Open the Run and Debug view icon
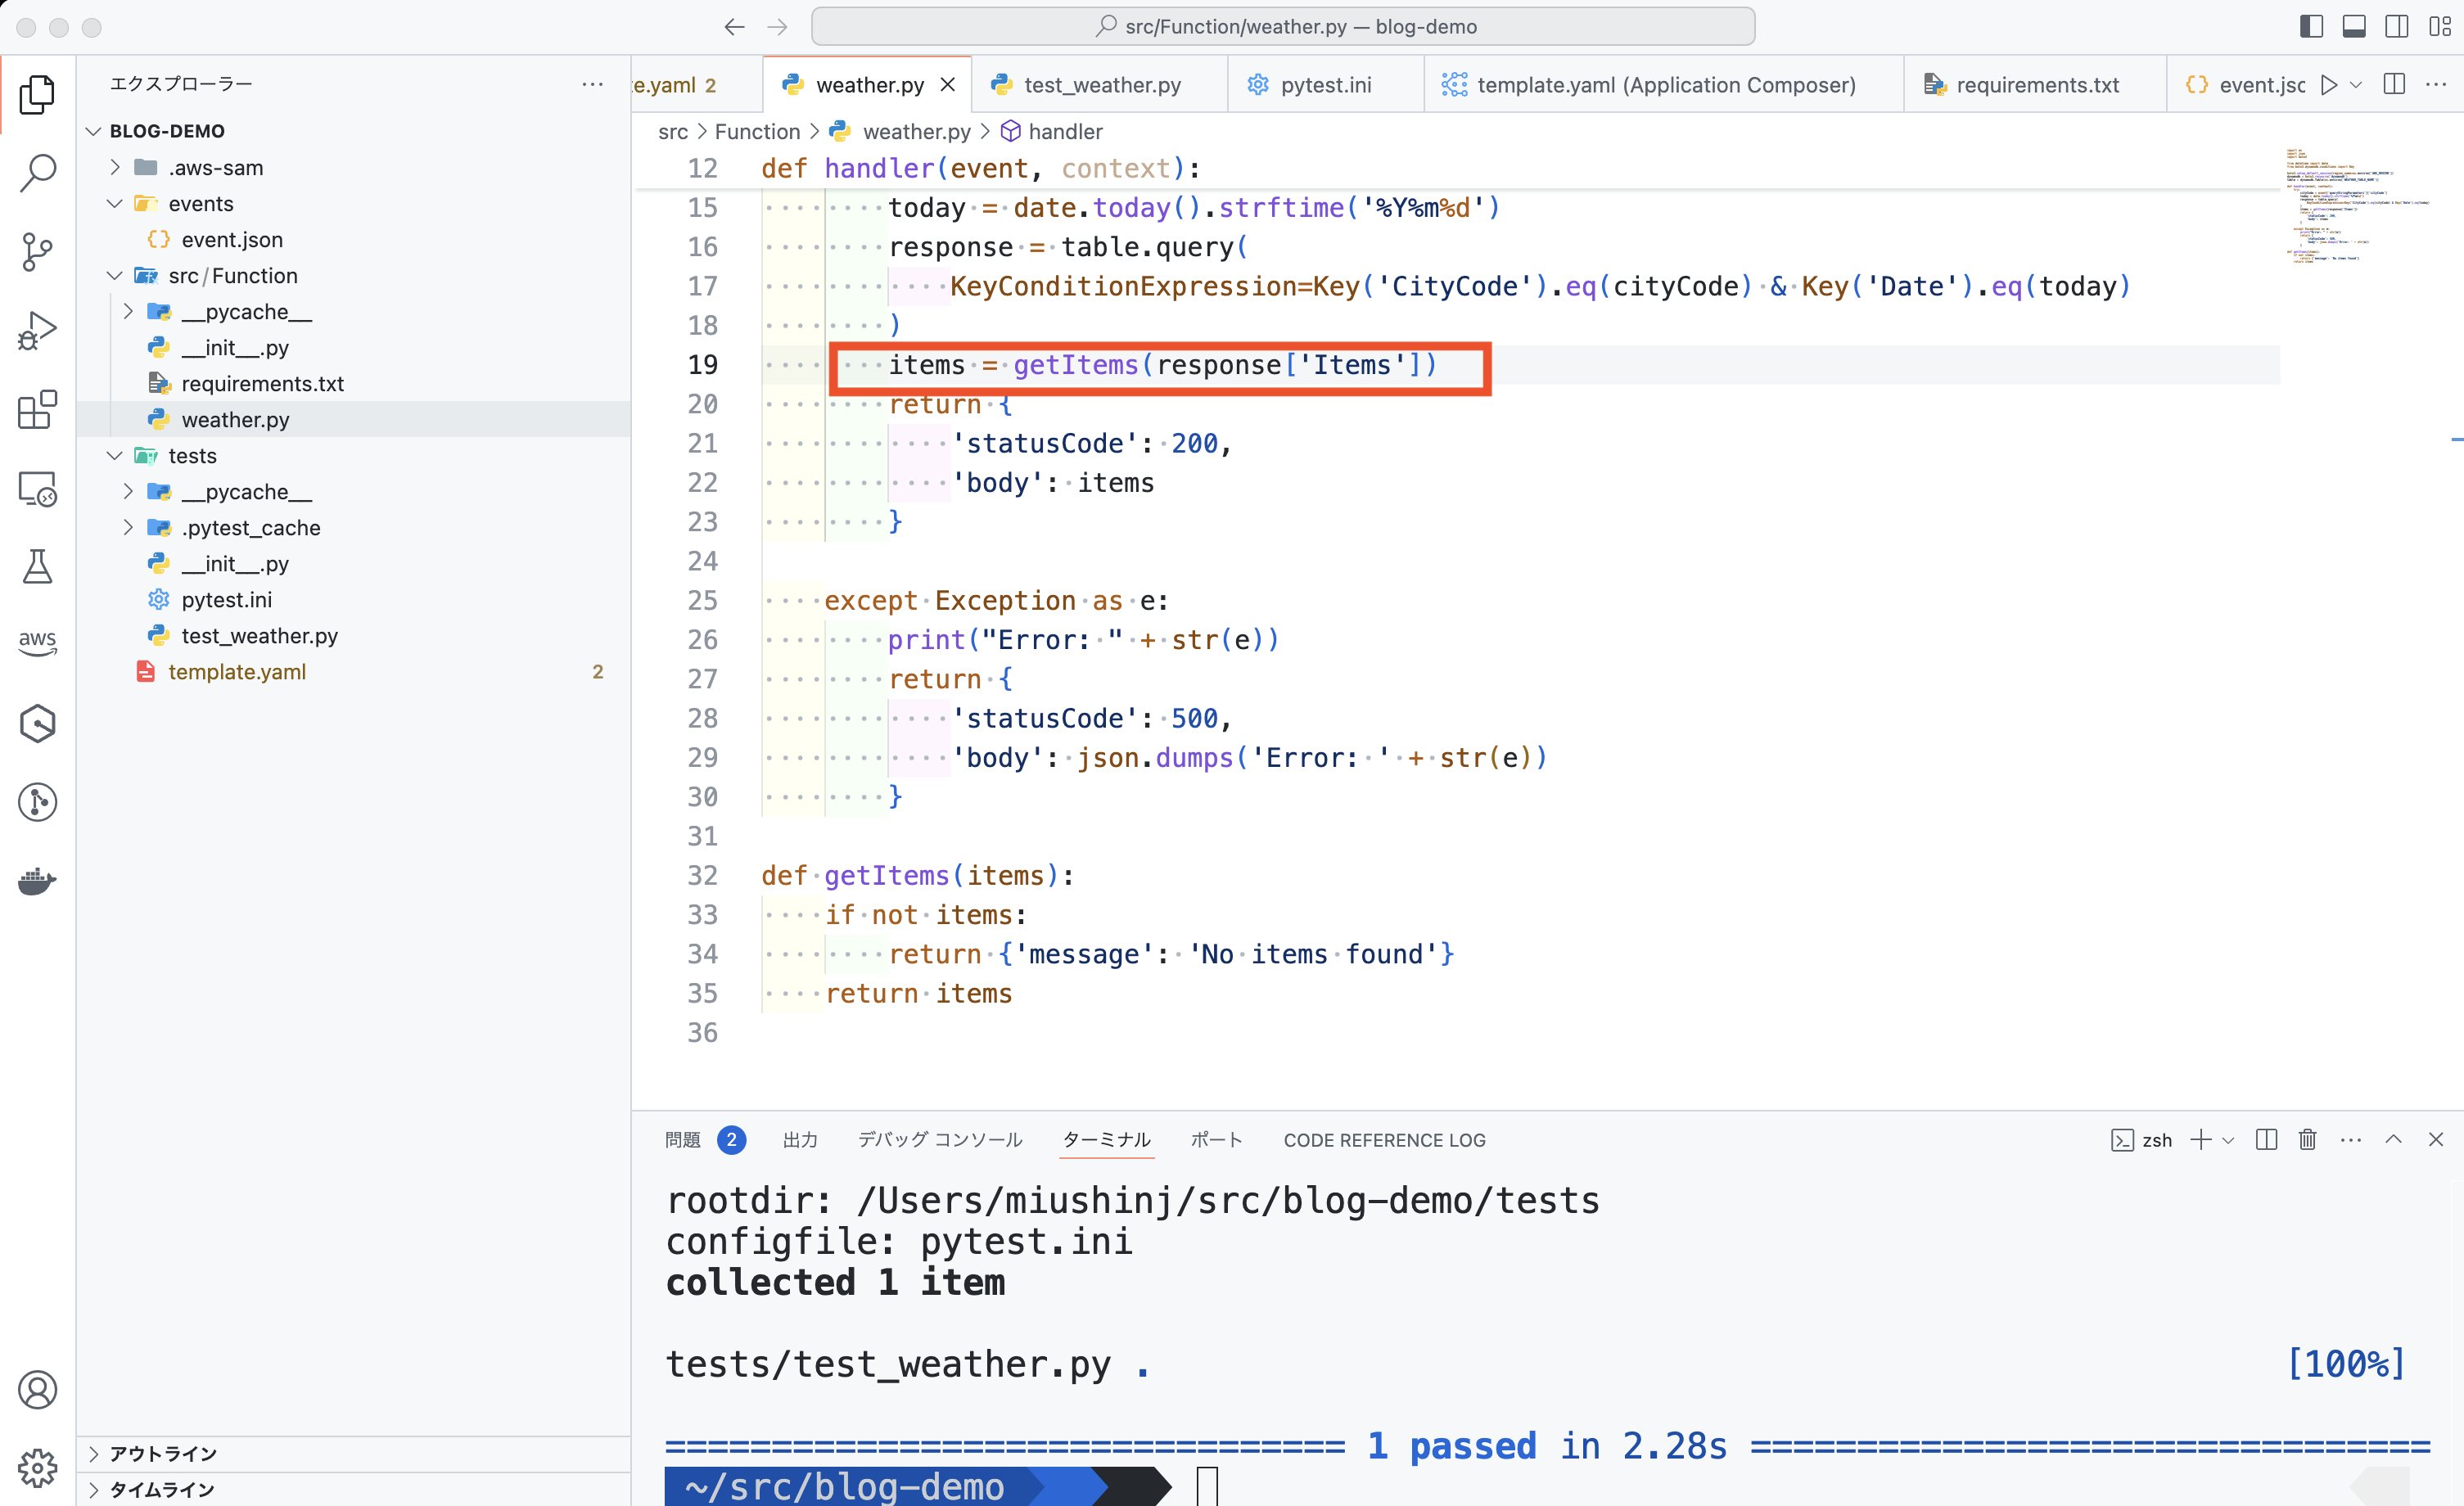Viewport: 2464px width, 1506px height. click(x=38, y=330)
